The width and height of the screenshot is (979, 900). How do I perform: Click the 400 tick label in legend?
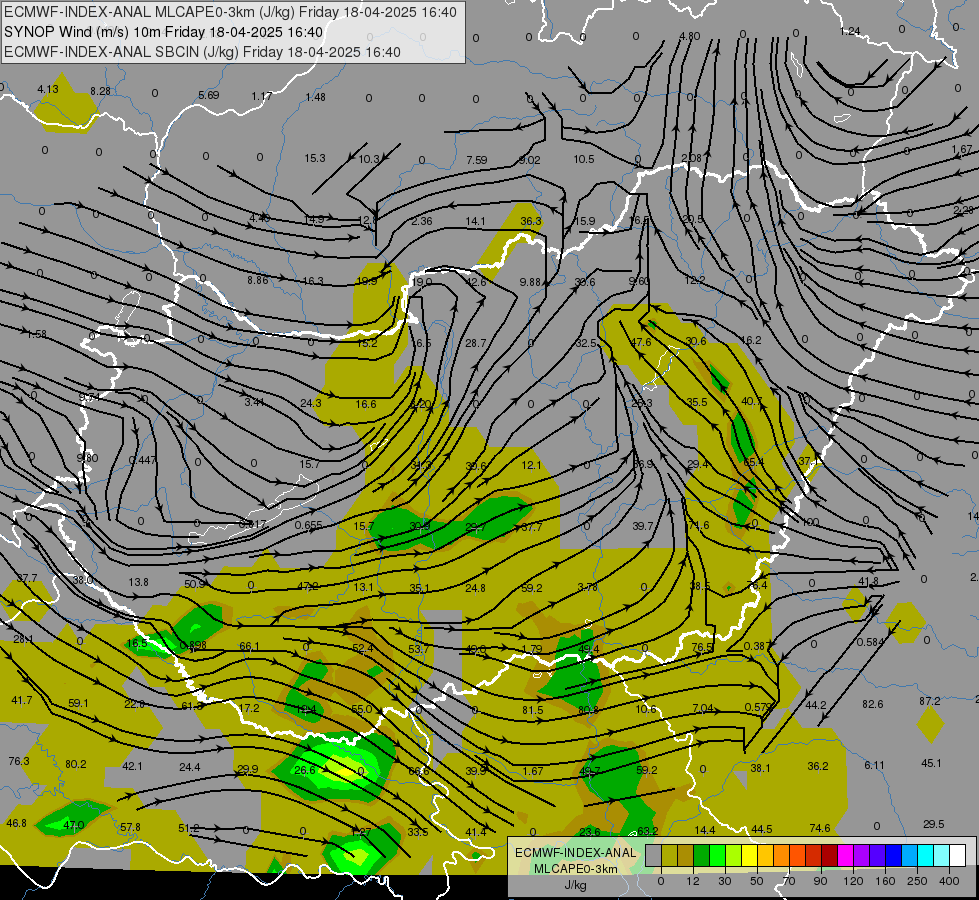(949, 881)
